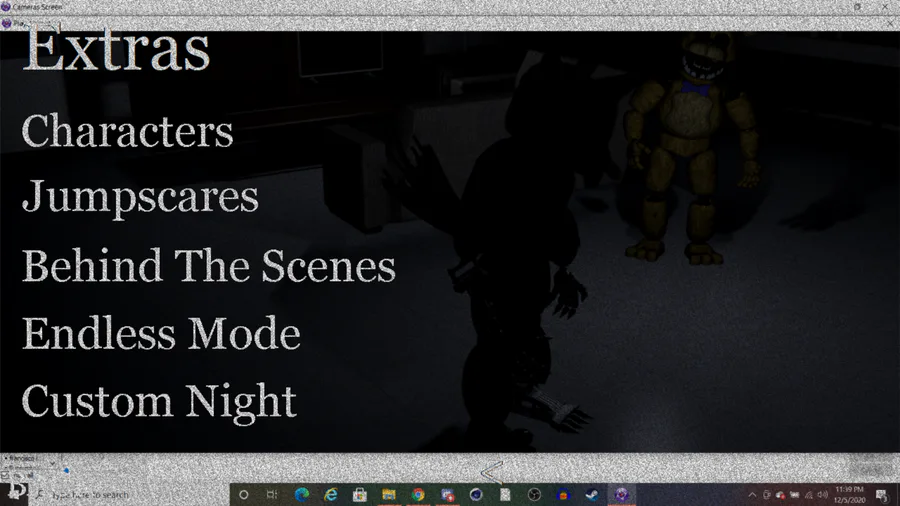Launch Internet Explorer from taskbar
900x506 pixels.
click(x=331, y=495)
